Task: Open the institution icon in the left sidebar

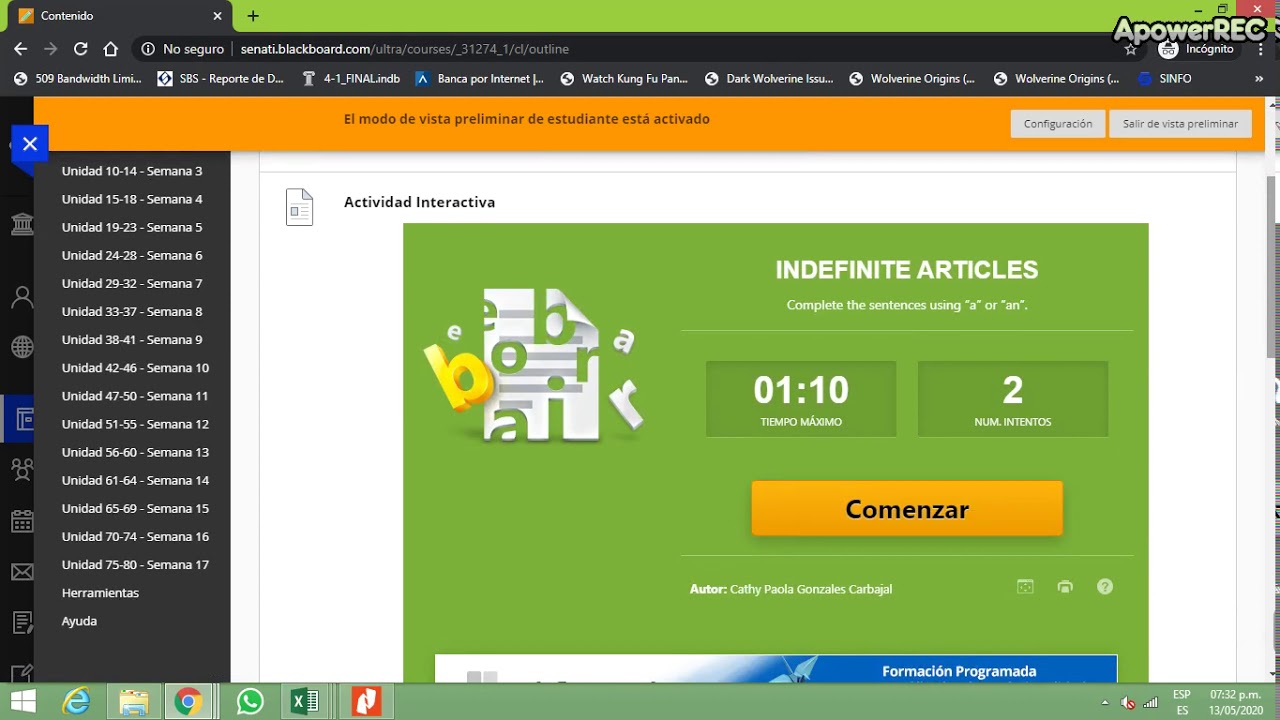Action: pyautogui.click(x=22, y=223)
